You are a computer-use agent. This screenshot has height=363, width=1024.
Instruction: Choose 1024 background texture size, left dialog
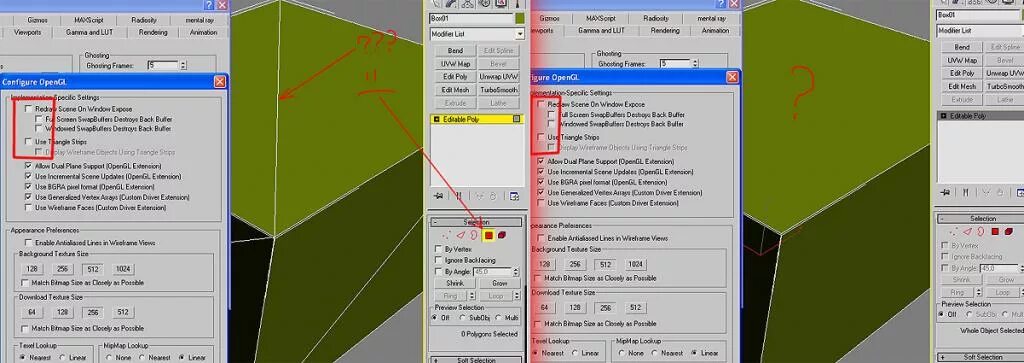[122, 269]
